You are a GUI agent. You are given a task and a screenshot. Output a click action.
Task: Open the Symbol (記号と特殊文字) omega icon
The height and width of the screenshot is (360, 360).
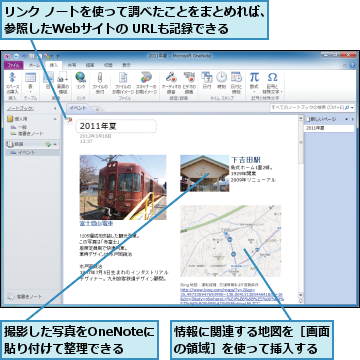pyautogui.click(x=272, y=77)
